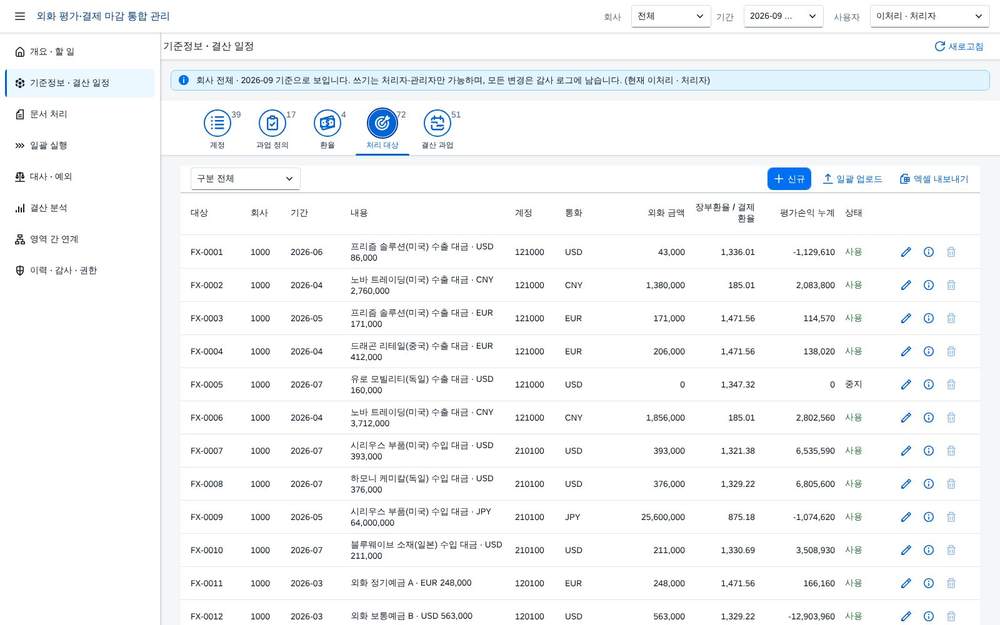Click the 계정 column header
Screen dimensions: 1000x625
pyautogui.click(x=524, y=213)
